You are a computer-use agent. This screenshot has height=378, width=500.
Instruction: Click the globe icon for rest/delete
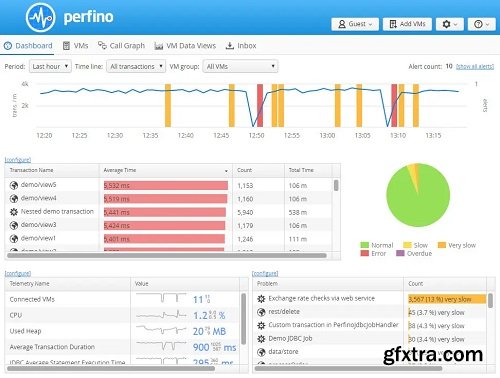(261, 312)
